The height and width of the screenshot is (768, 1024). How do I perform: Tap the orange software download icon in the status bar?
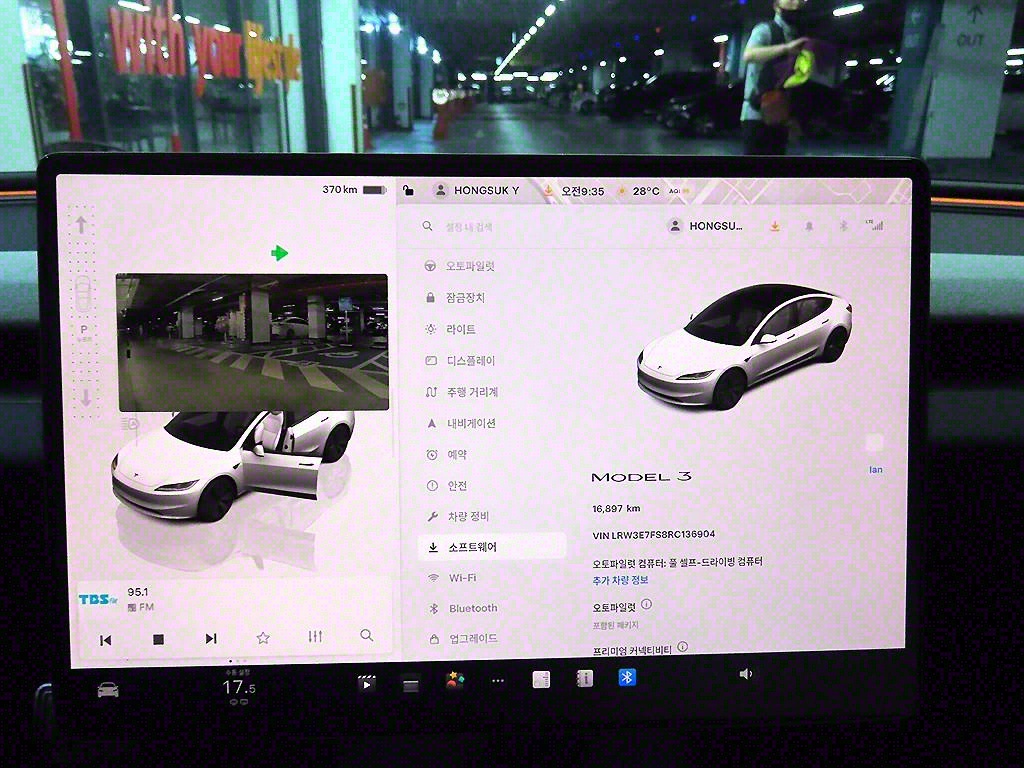[549, 190]
